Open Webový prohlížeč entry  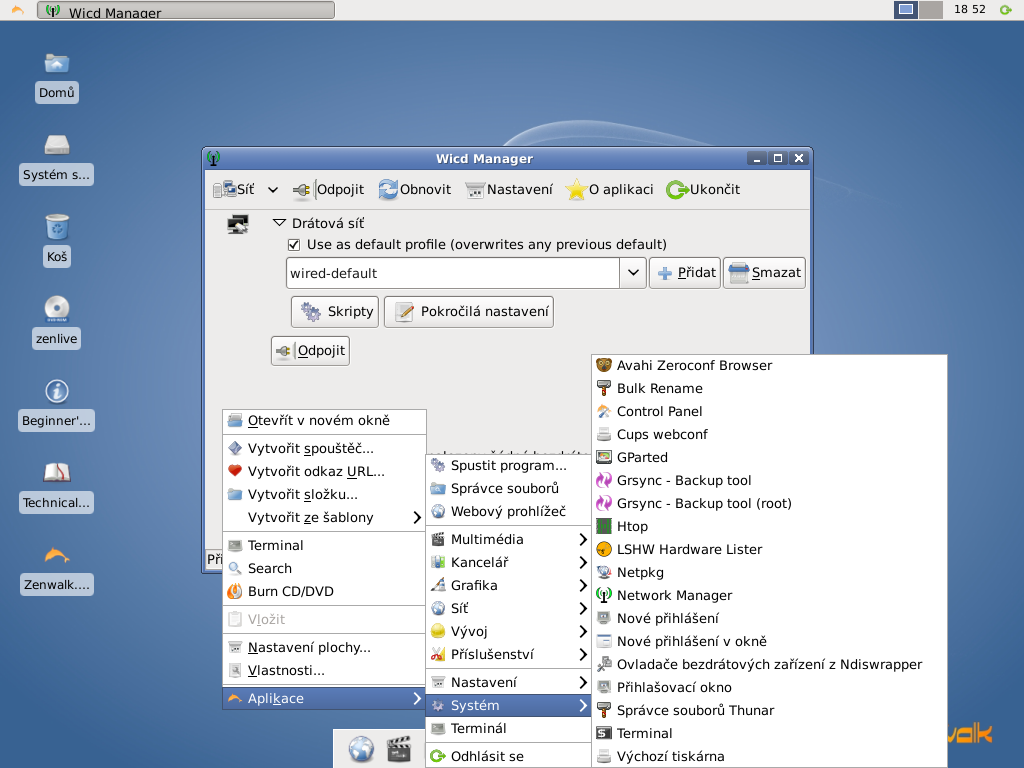click(x=509, y=511)
